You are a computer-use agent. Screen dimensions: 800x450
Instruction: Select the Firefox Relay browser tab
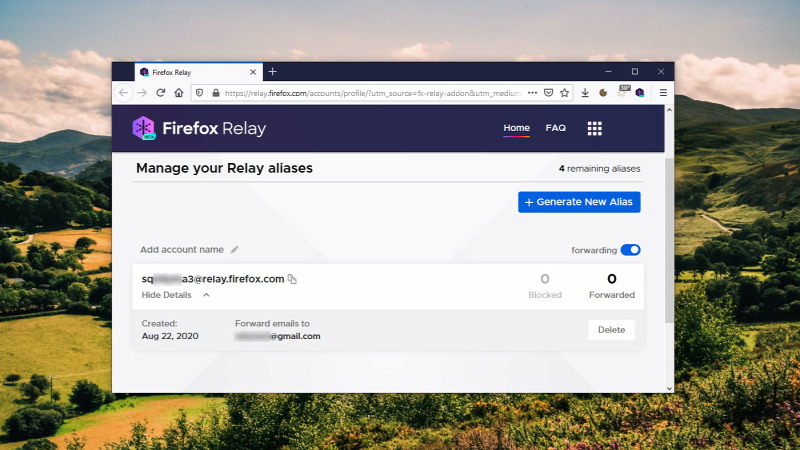[x=199, y=72]
